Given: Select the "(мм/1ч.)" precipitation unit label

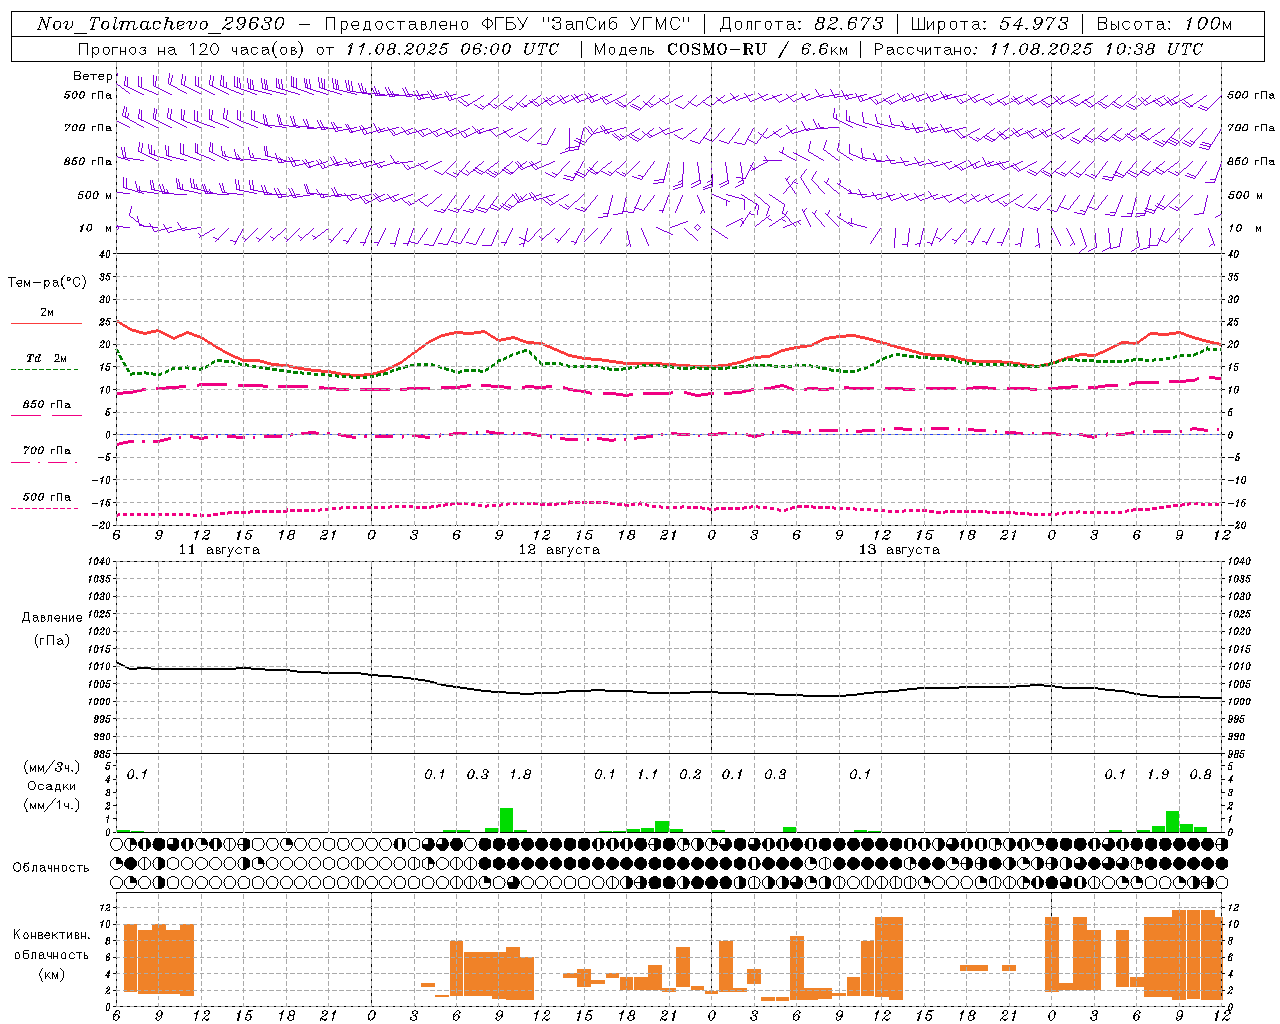Looking at the screenshot, I should (52, 805).
